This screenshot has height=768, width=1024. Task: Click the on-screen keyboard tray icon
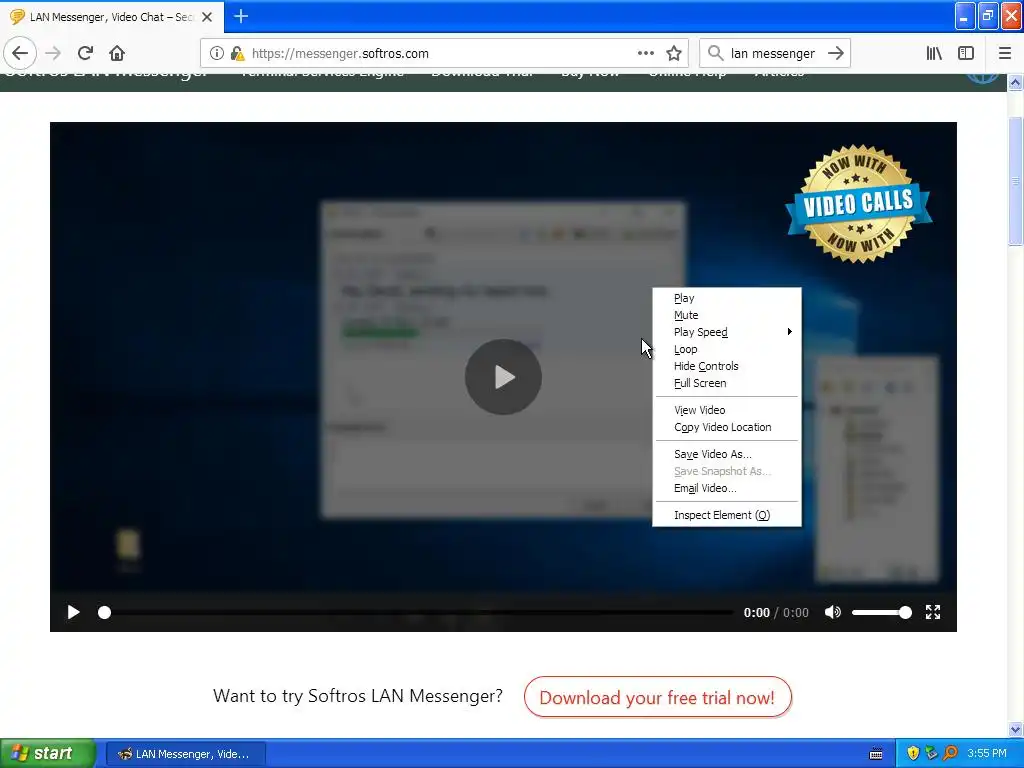[x=876, y=754]
